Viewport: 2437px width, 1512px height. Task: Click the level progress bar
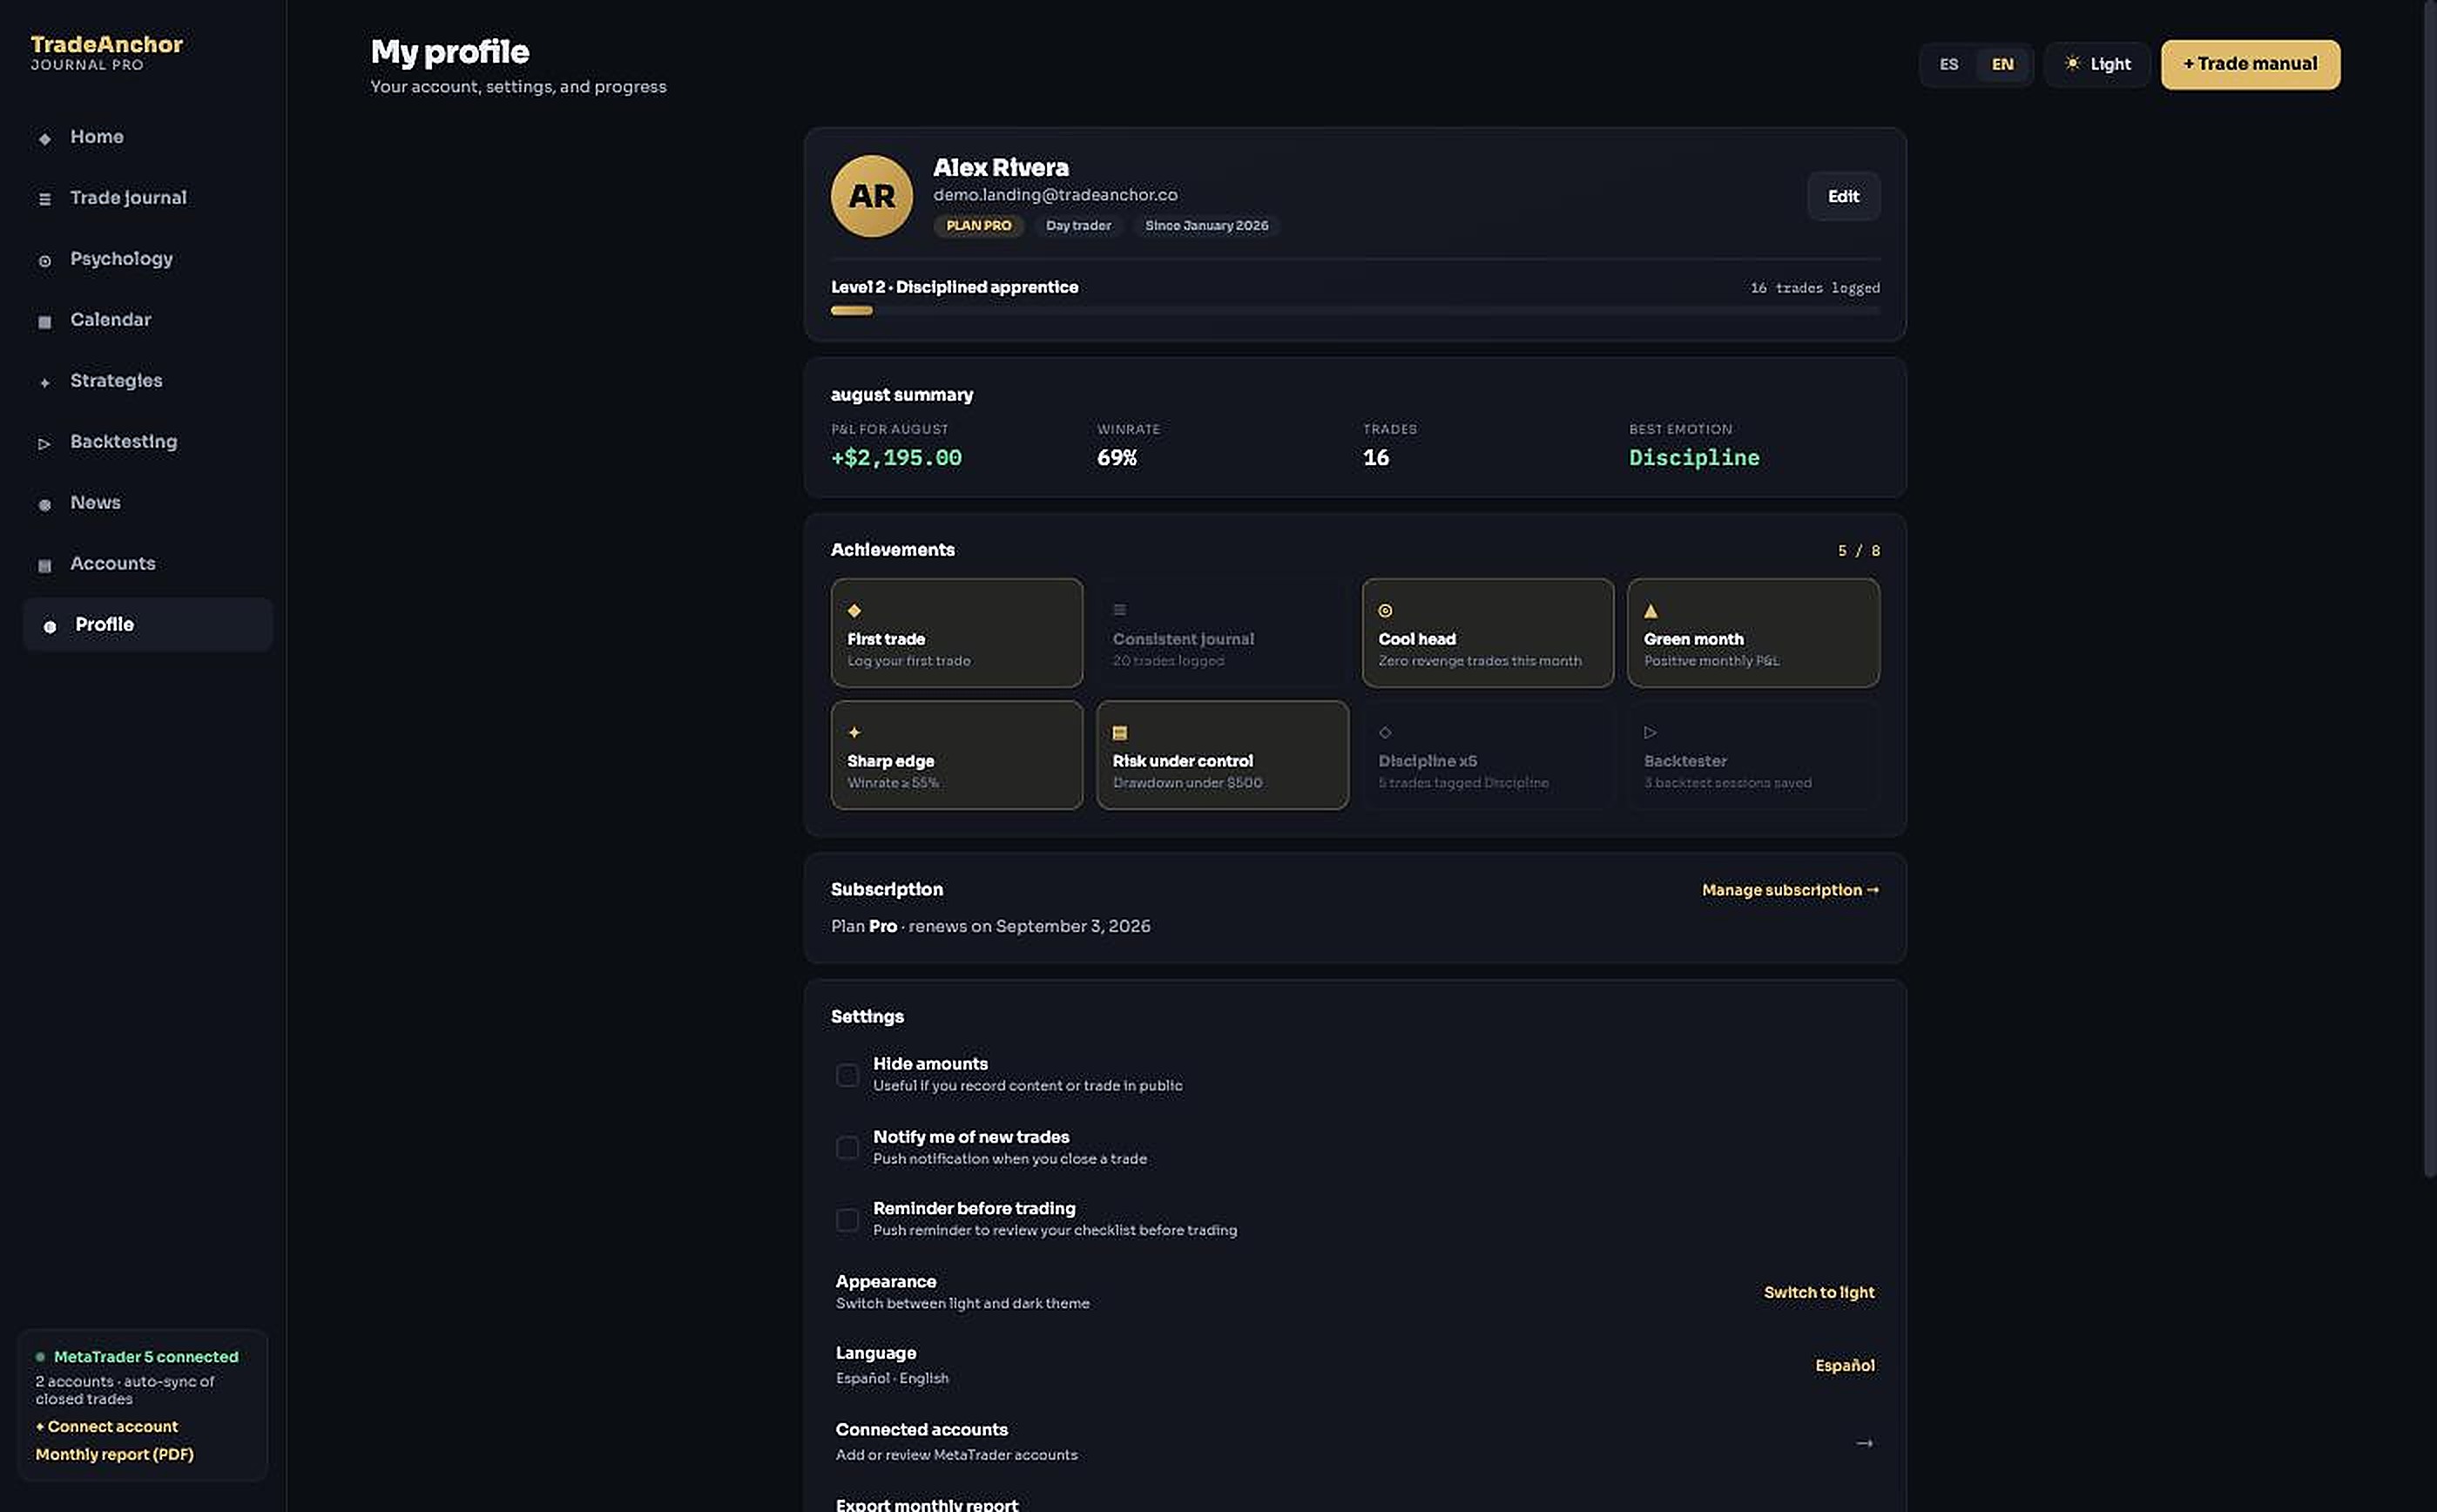(x=1355, y=311)
